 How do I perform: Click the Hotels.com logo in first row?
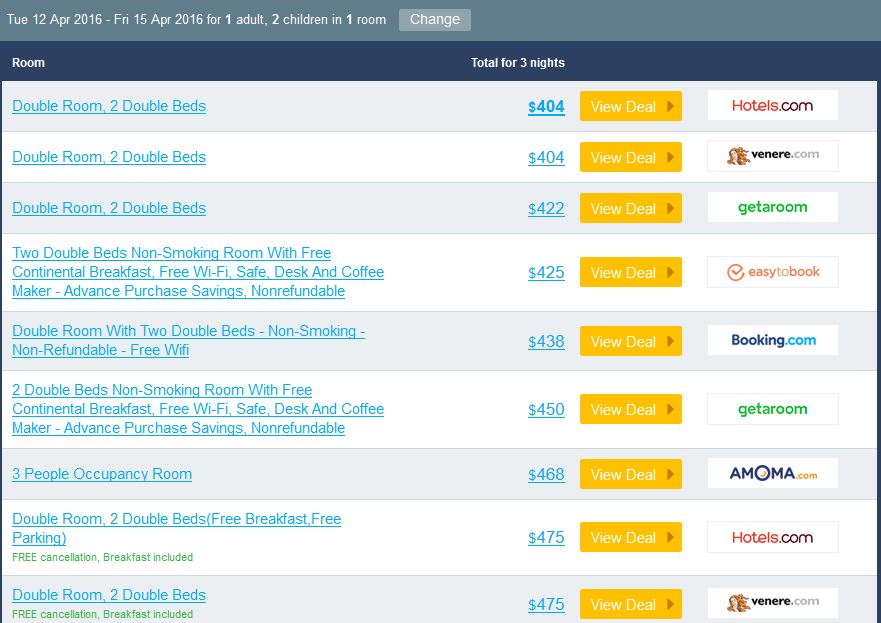772,106
